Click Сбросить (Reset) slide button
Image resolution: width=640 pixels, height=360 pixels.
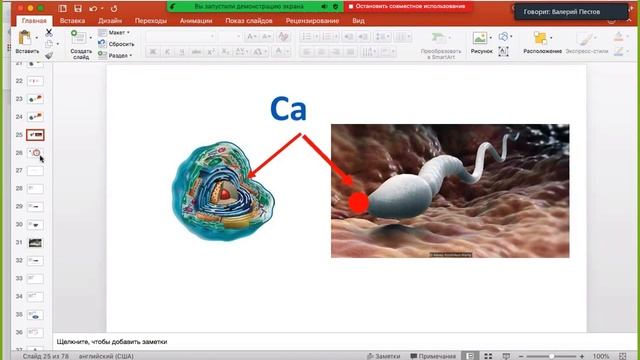pos(117,44)
